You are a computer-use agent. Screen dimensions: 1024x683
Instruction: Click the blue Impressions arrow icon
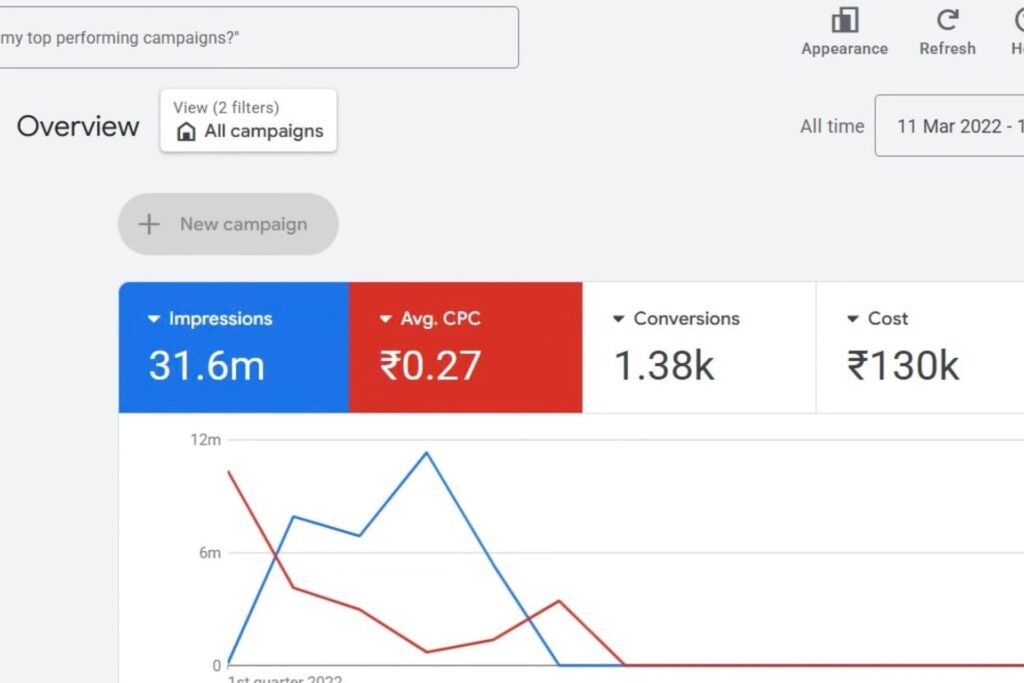(x=152, y=319)
